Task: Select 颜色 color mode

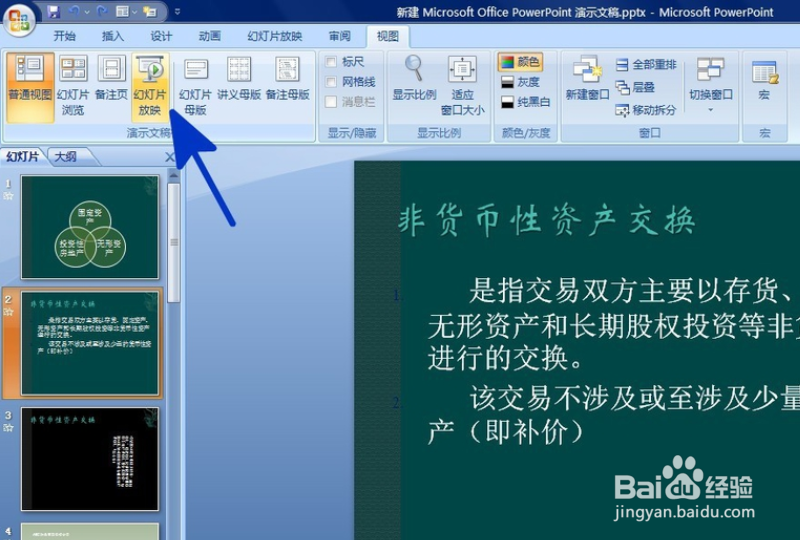Action: [520, 62]
